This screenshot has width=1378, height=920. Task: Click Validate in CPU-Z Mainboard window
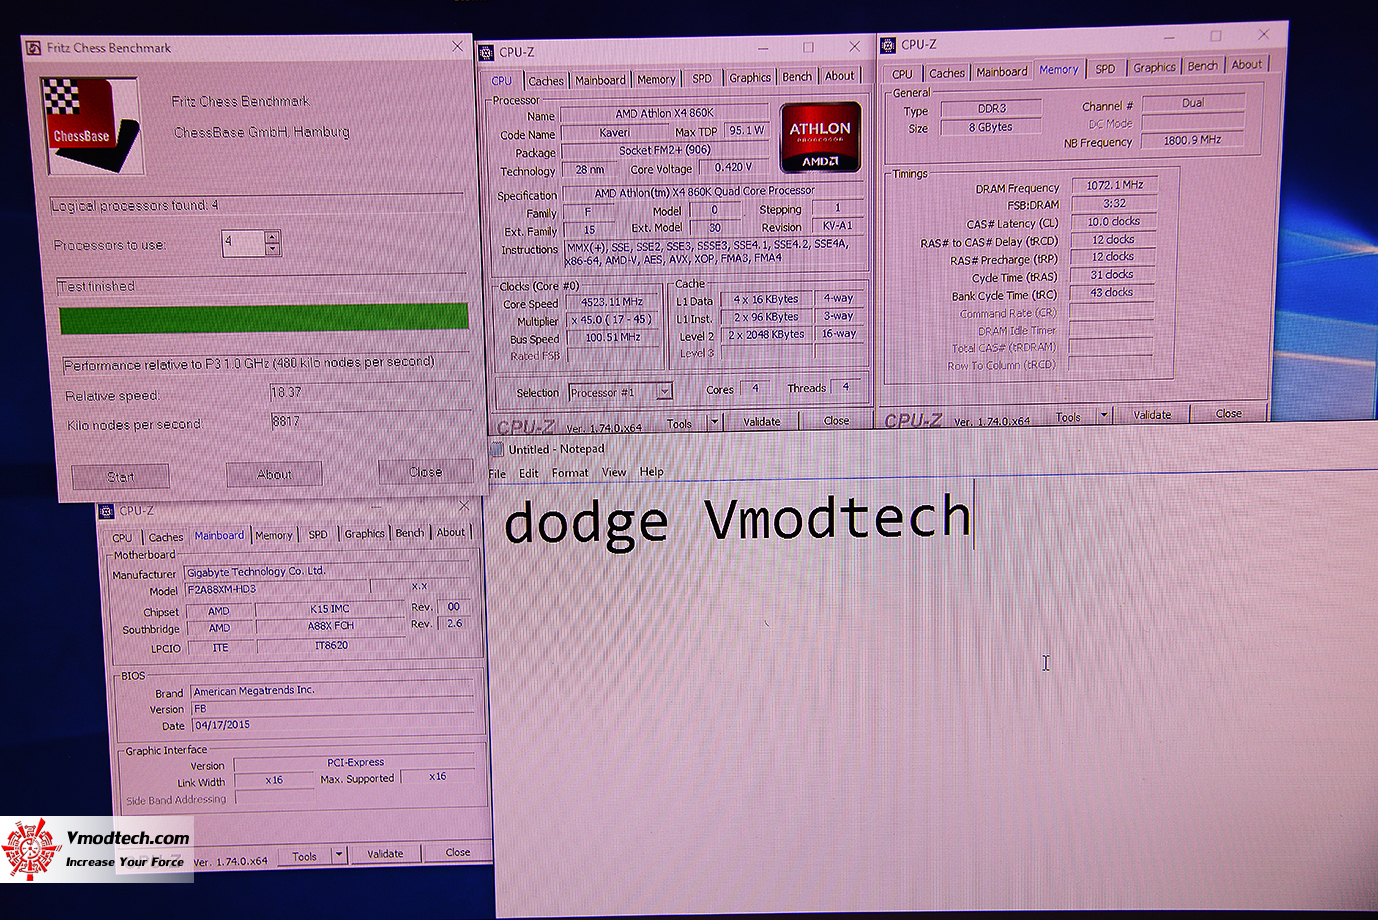point(385,854)
